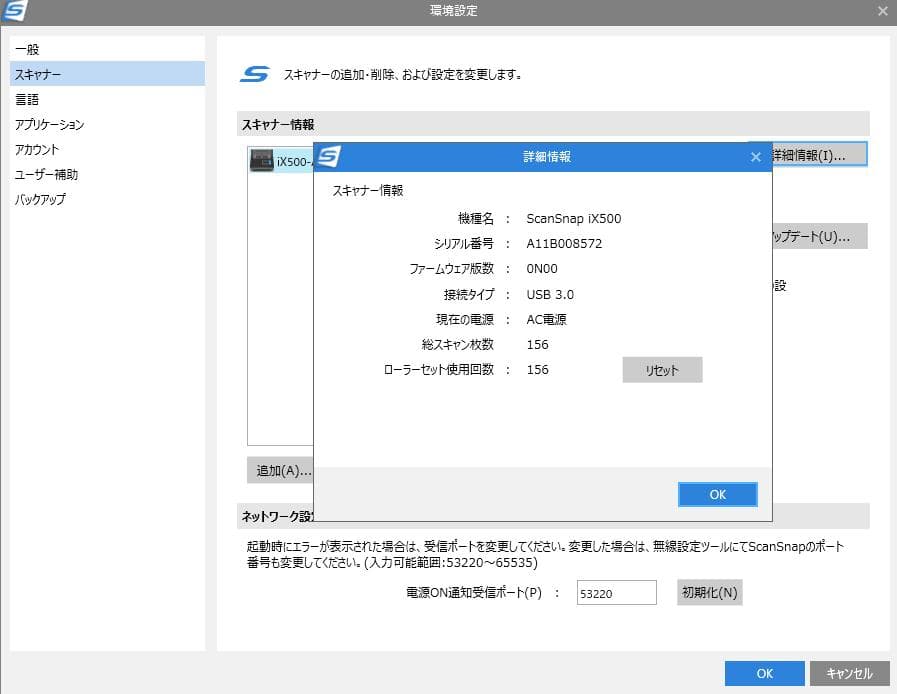Open the バックアップ settings section

pos(40,199)
